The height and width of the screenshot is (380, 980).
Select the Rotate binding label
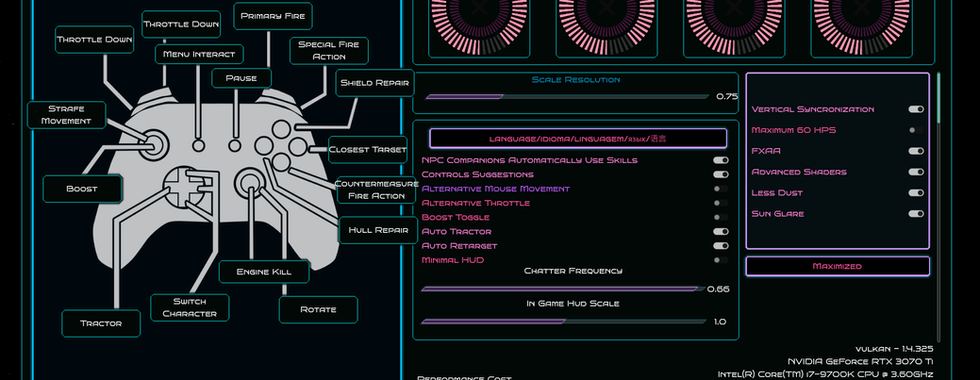tap(318, 309)
